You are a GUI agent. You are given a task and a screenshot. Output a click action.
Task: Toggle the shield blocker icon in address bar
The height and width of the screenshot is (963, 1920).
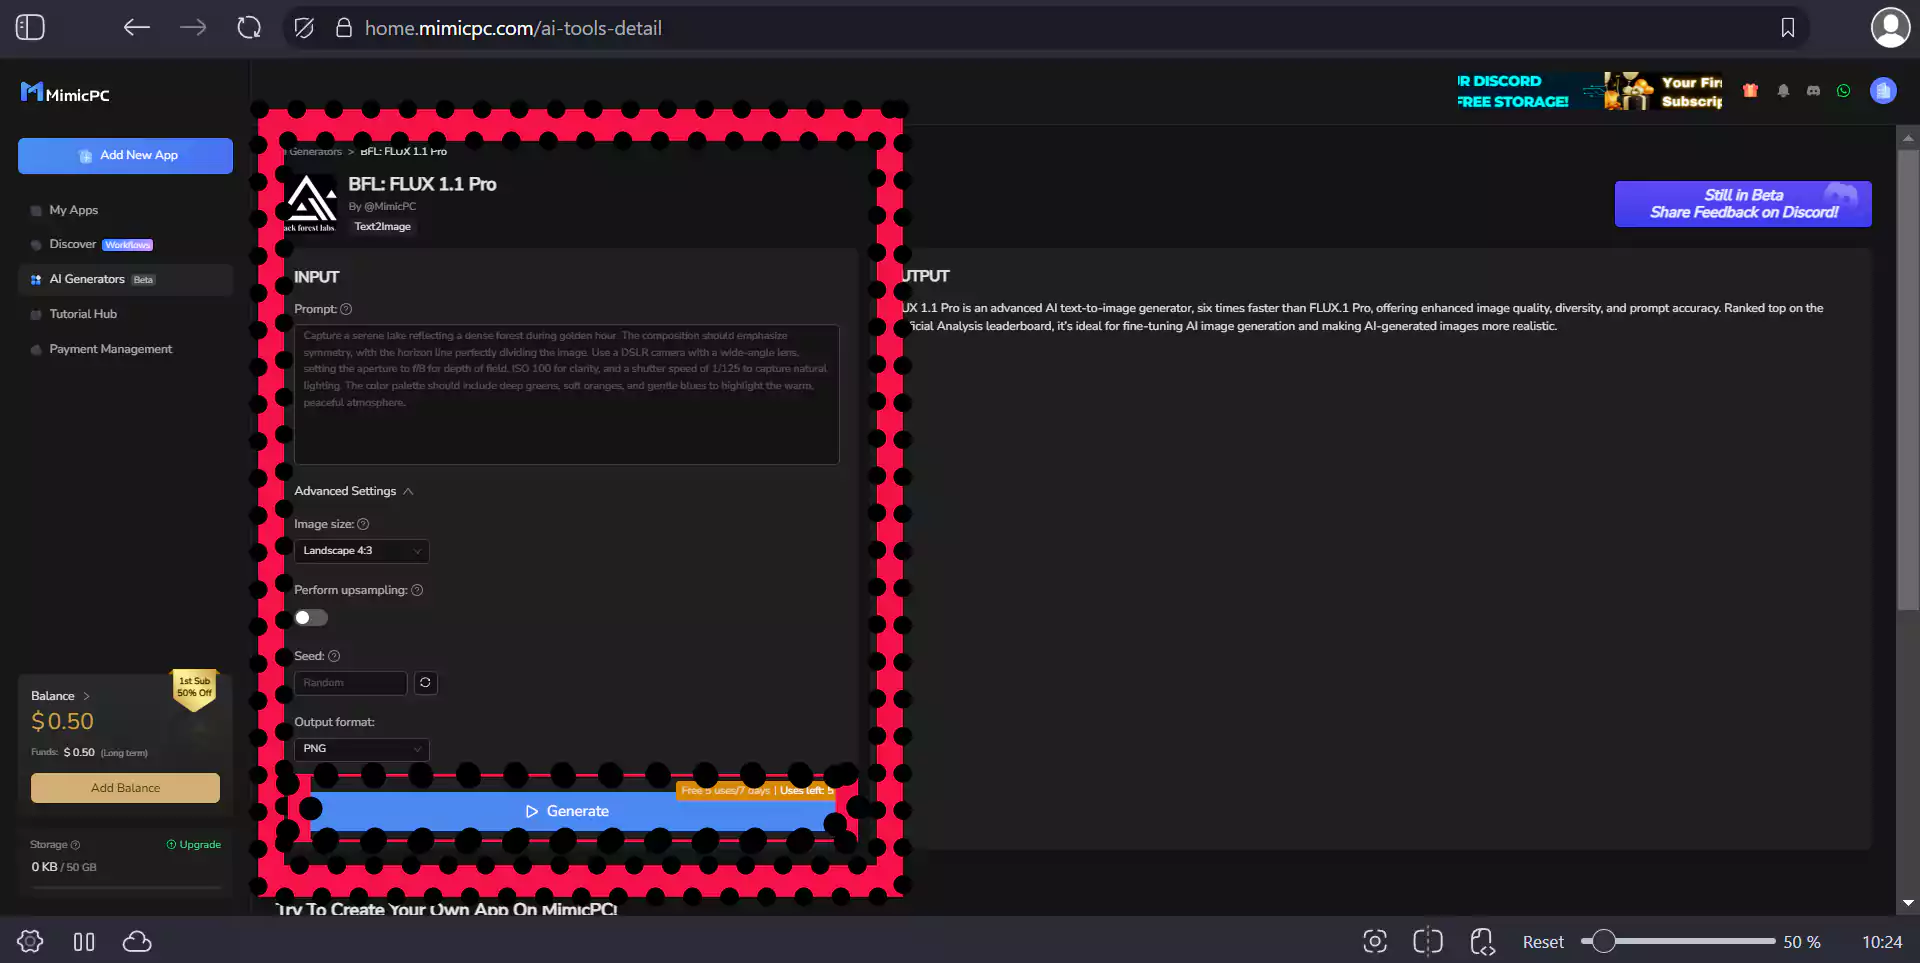pyautogui.click(x=304, y=28)
